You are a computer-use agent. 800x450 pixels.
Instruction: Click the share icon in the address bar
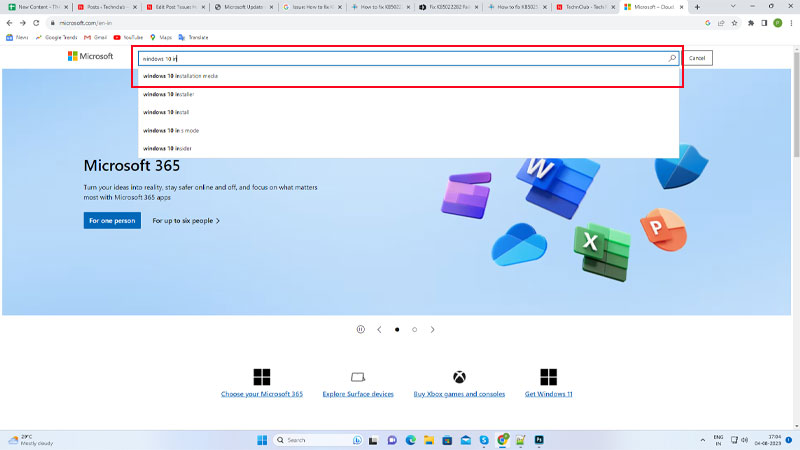click(x=721, y=23)
